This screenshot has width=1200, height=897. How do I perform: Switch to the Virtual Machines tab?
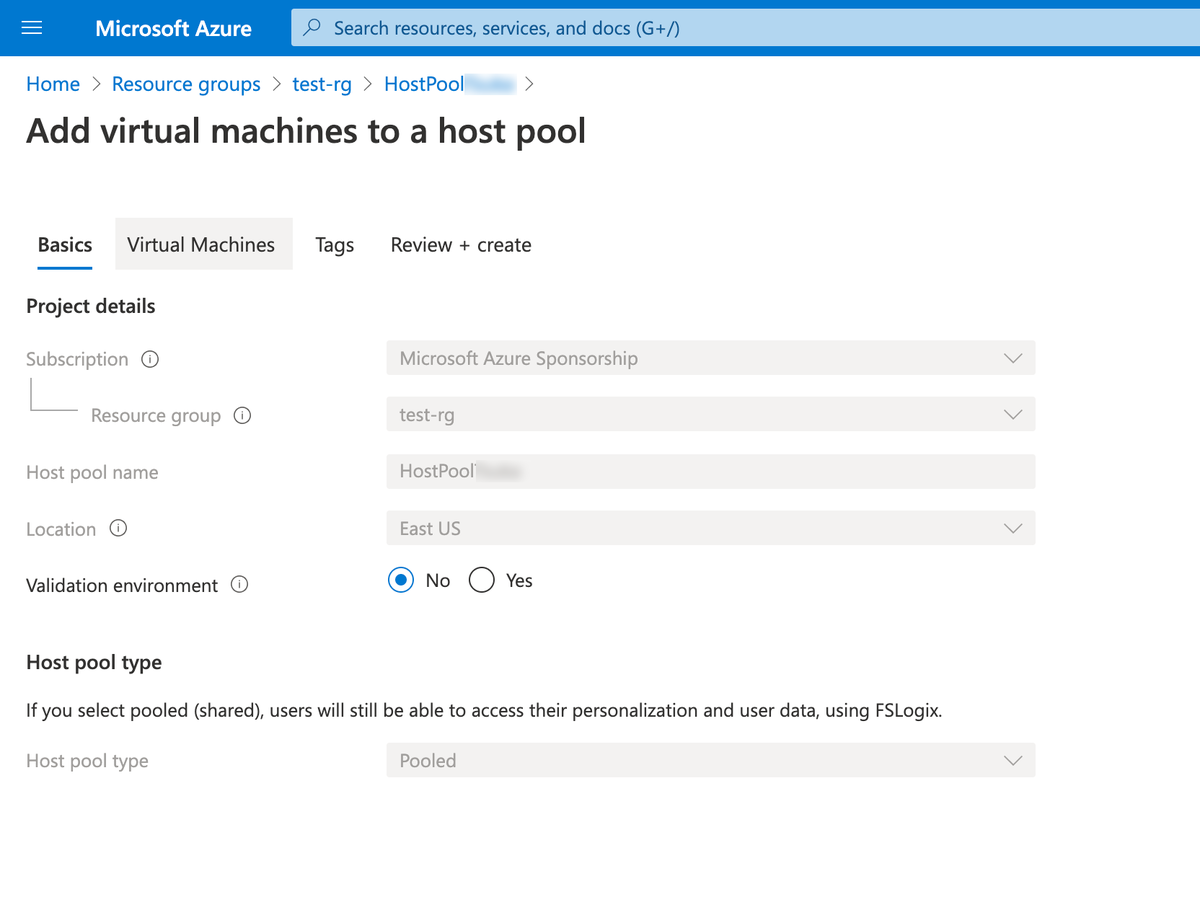coord(204,244)
